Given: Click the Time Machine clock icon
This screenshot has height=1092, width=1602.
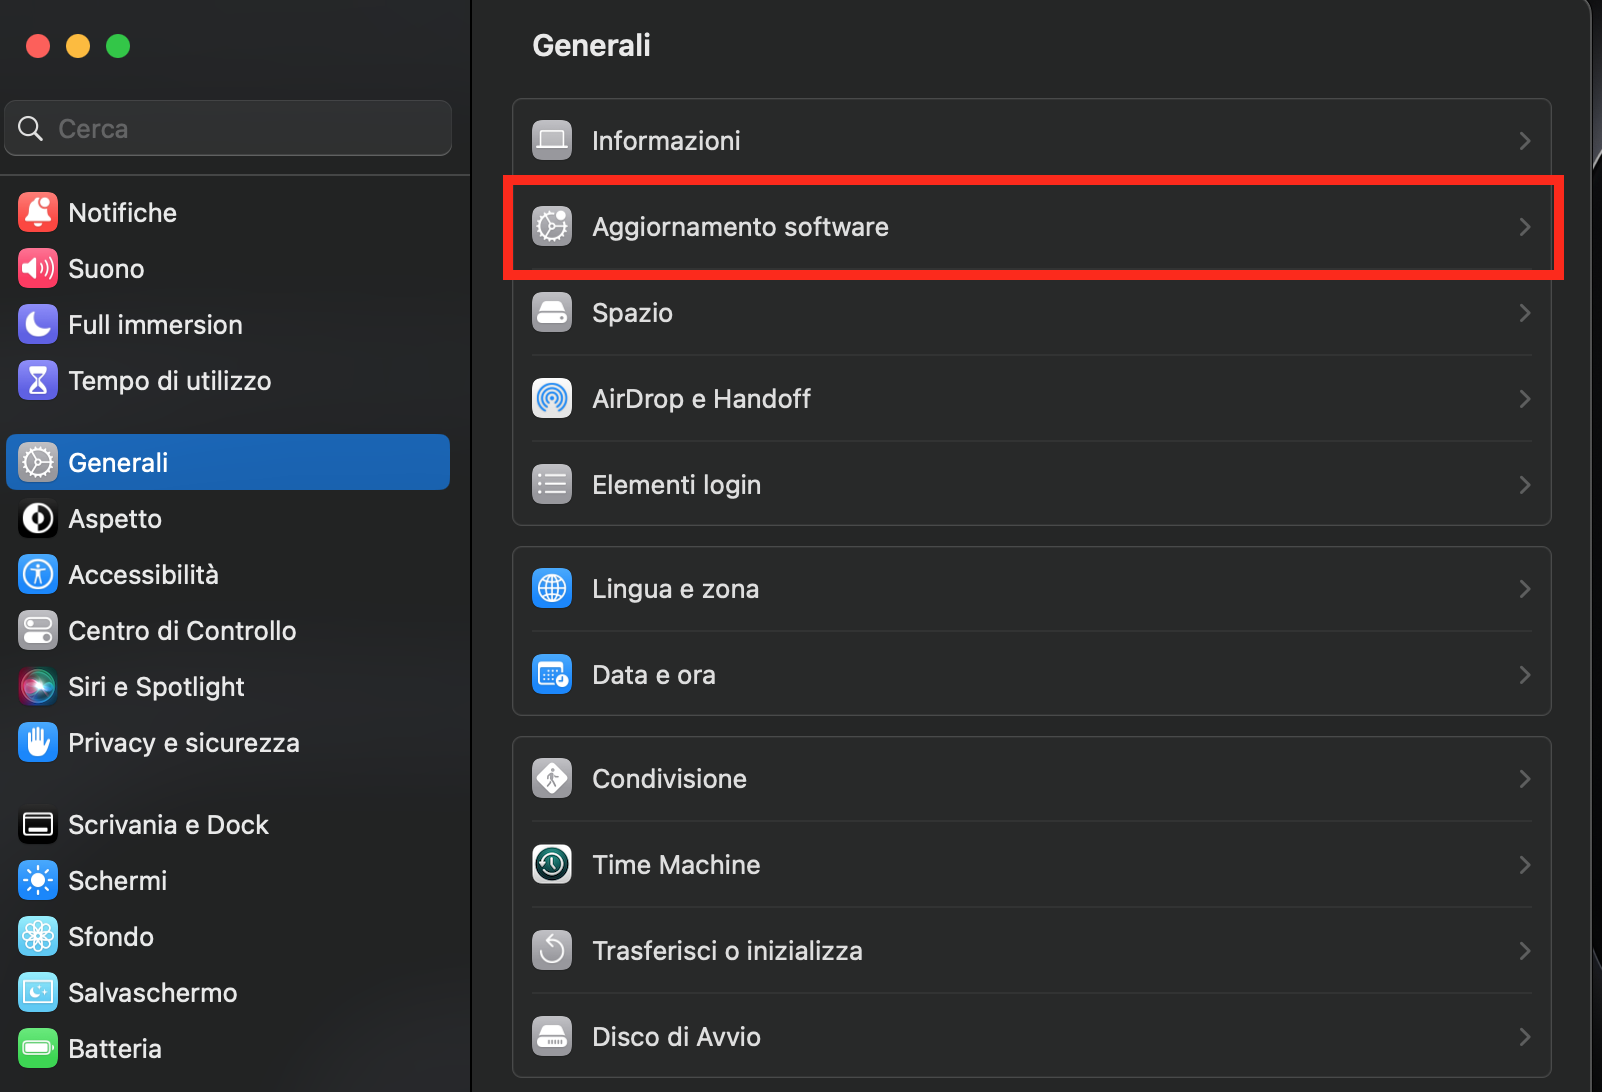Looking at the screenshot, I should pos(552,864).
